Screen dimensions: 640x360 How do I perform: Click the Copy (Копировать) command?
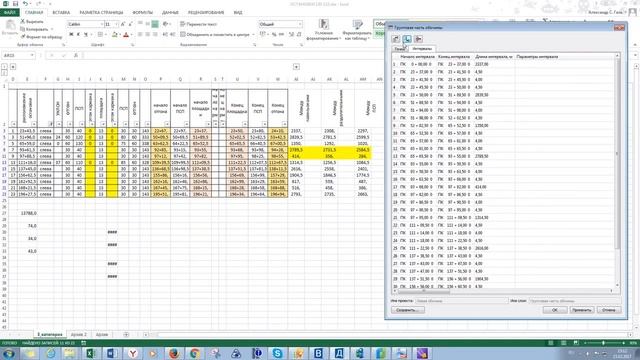[35, 29]
